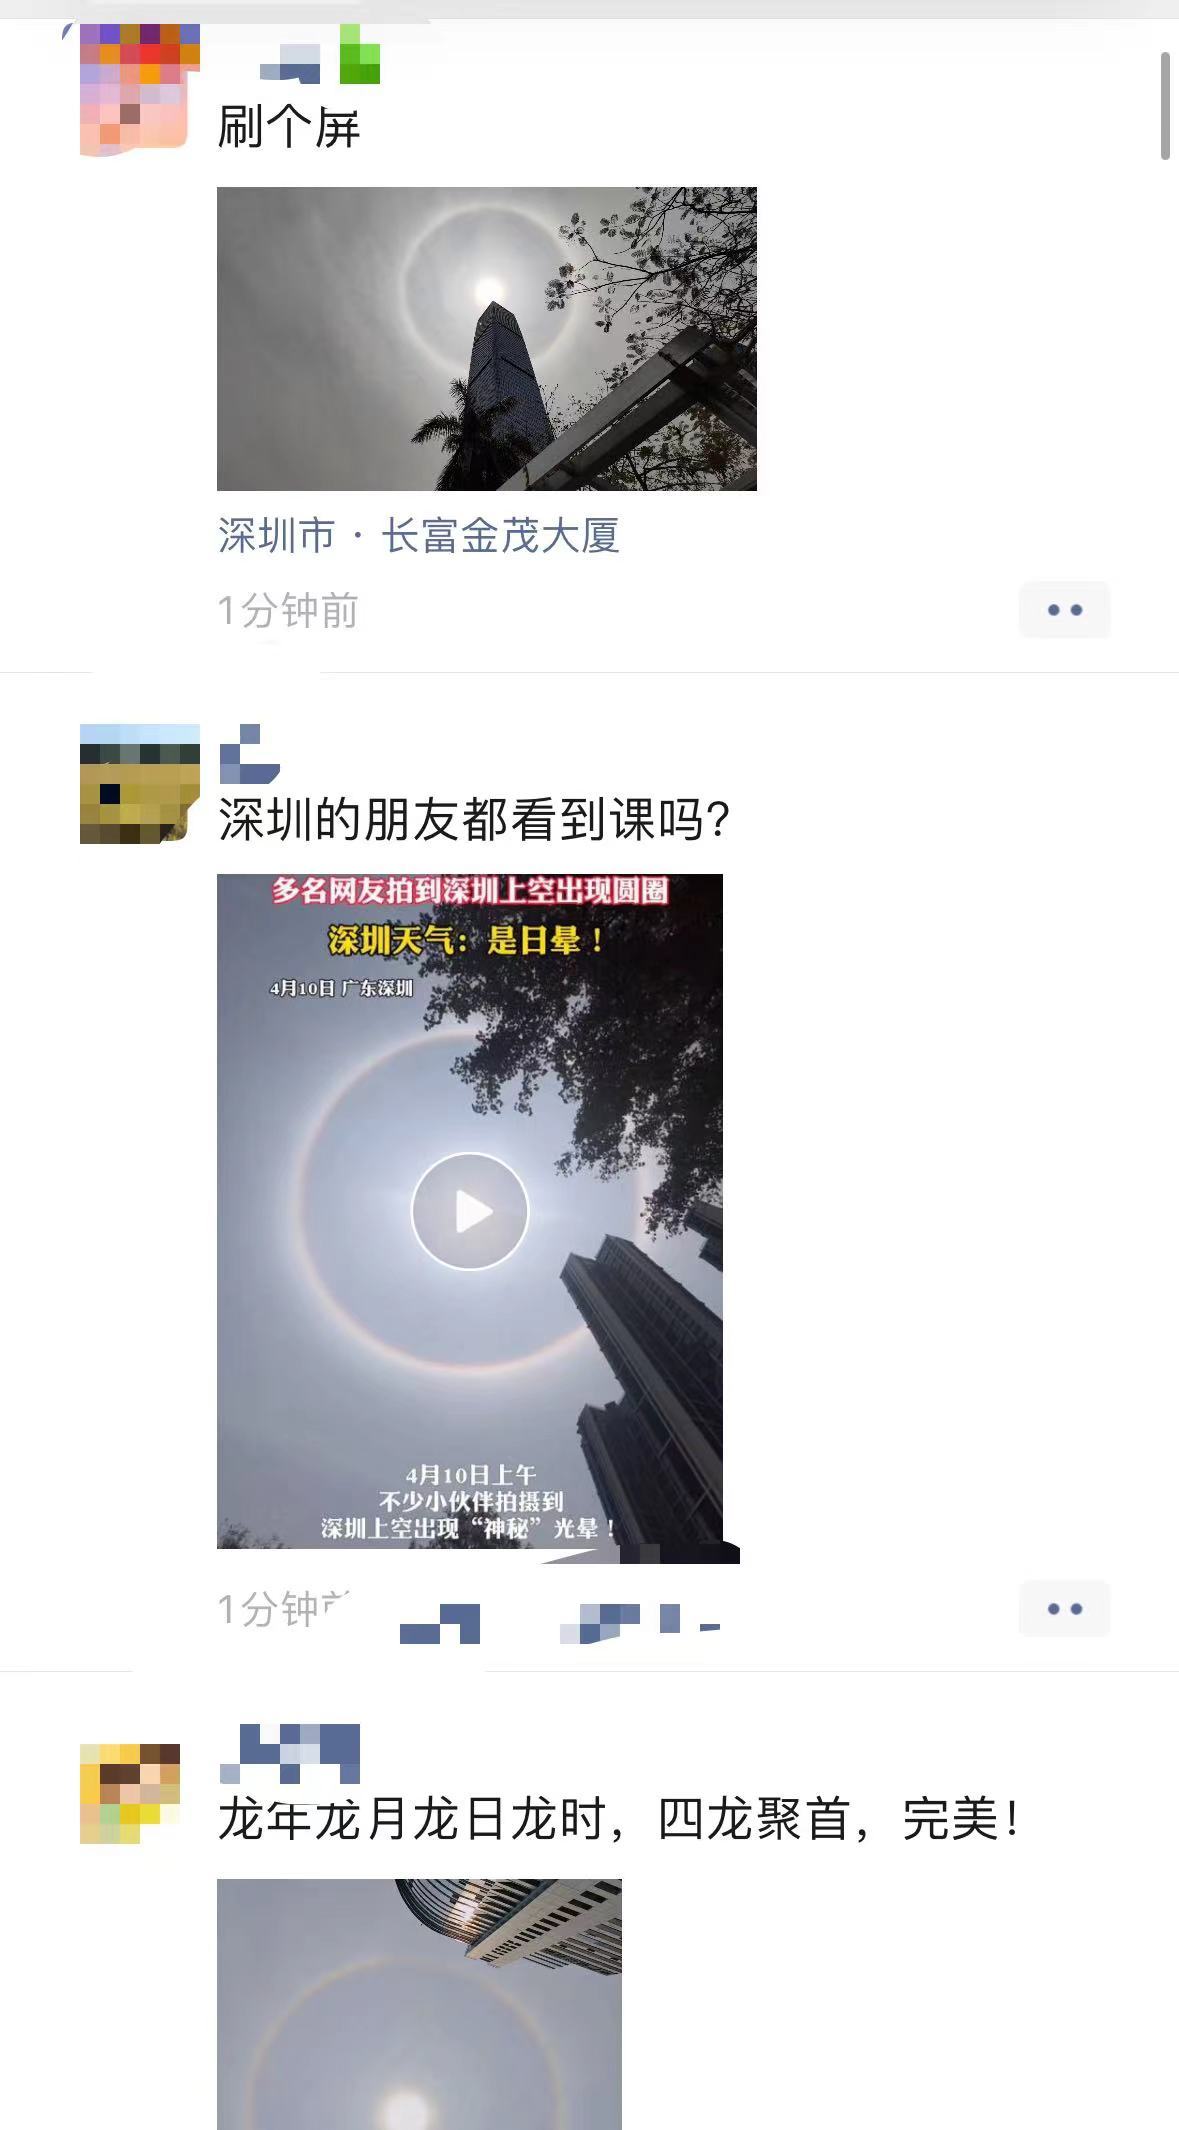The height and width of the screenshot is (2130, 1179).
Task: Open the halo photo in the third post
Action: coord(419,2004)
